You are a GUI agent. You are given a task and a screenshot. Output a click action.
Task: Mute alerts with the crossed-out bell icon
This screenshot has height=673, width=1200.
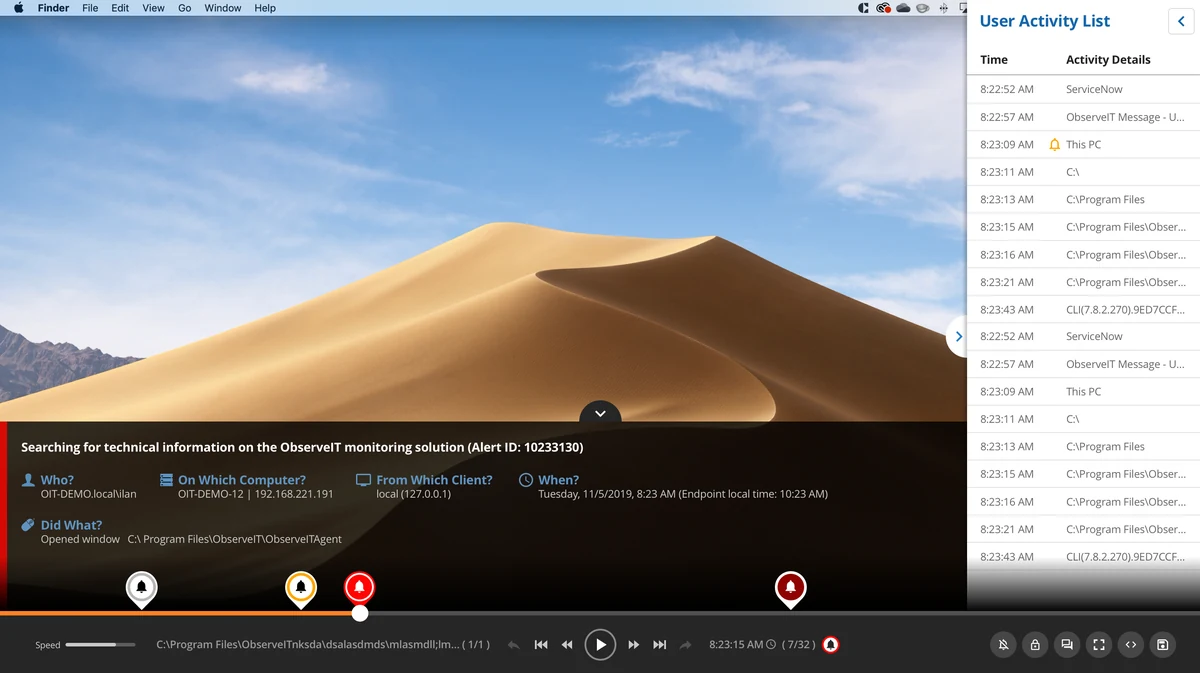click(1003, 645)
